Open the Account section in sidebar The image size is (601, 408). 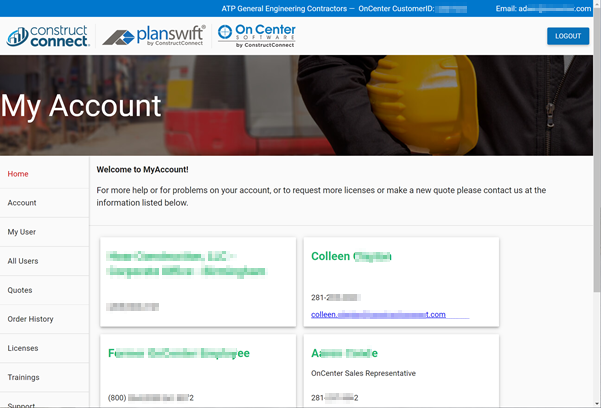point(22,203)
